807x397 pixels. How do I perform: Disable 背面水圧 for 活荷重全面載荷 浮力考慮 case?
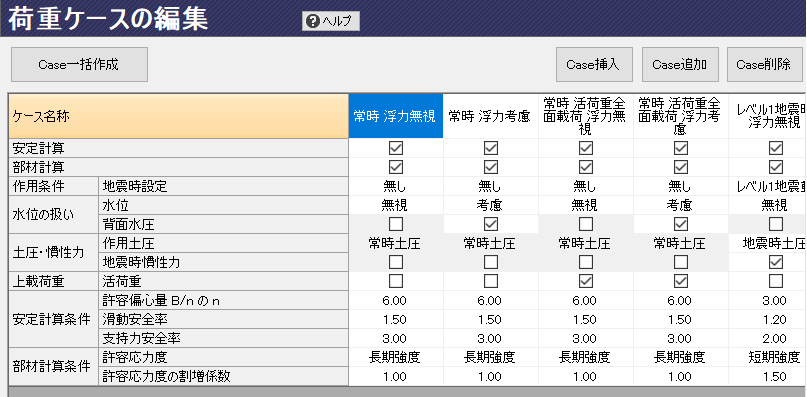click(681, 224)
